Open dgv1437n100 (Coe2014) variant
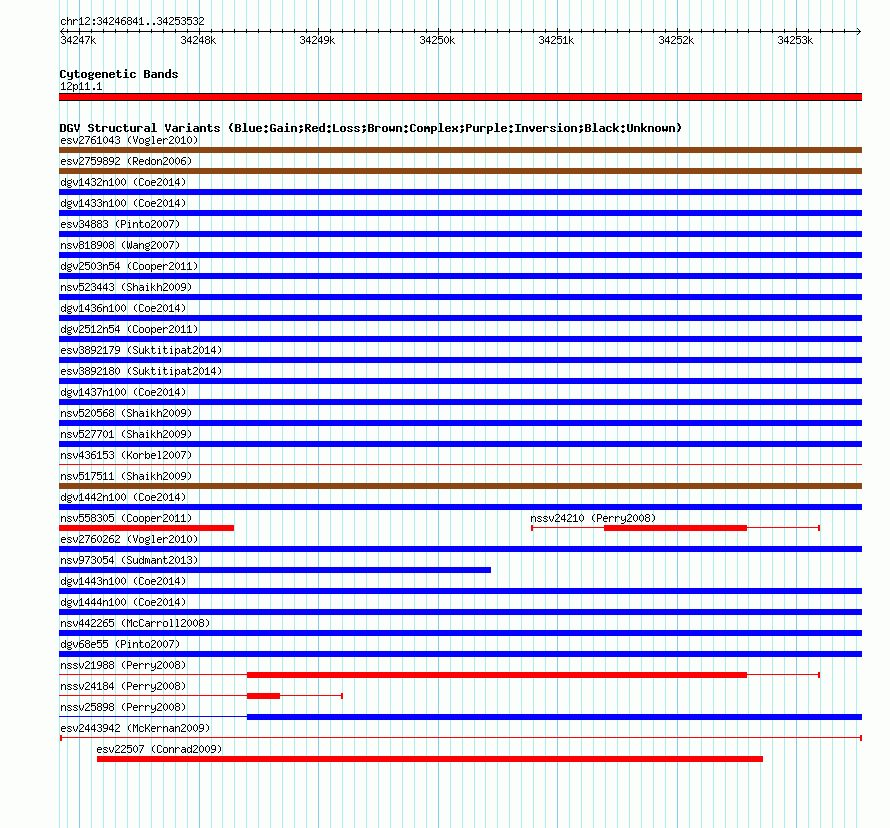 123,392
